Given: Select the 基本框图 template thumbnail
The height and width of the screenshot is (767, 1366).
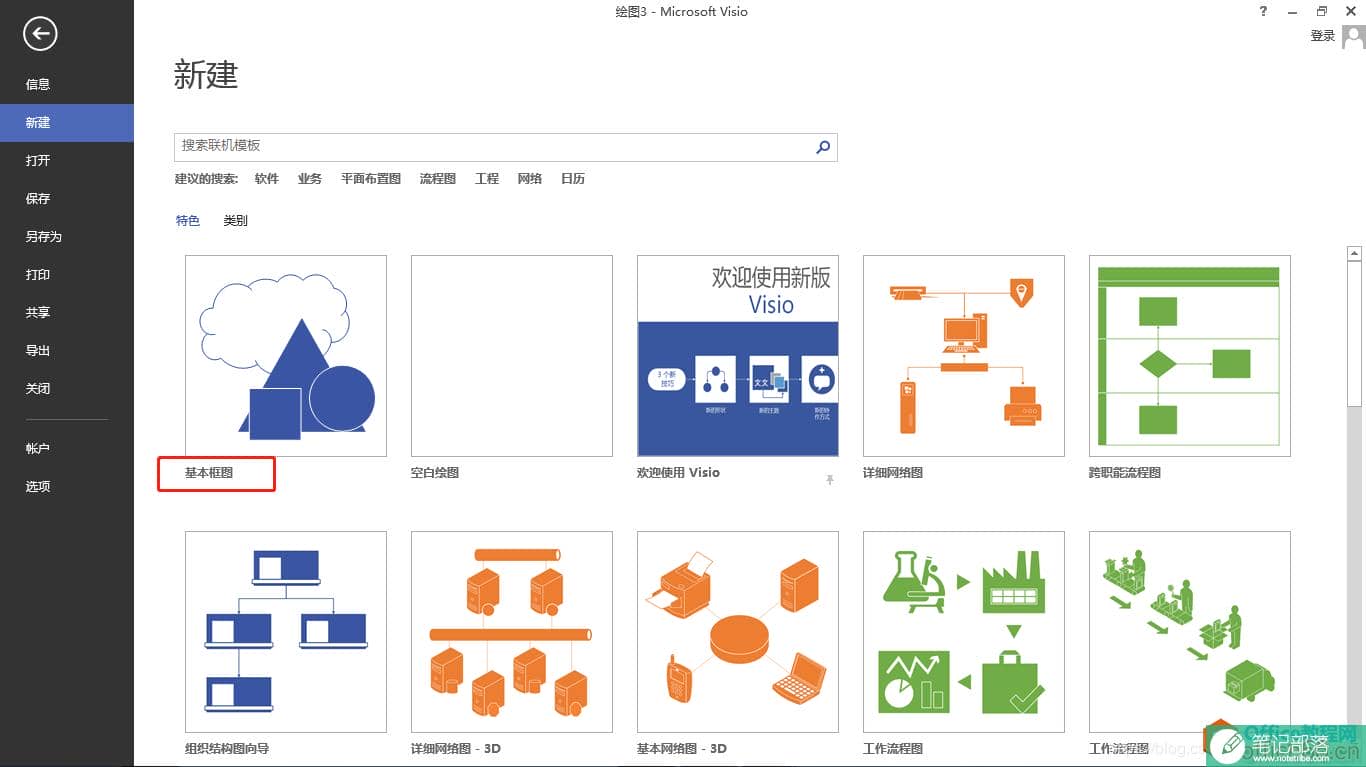Looking at the screenshot, I should tap(286, 356).
